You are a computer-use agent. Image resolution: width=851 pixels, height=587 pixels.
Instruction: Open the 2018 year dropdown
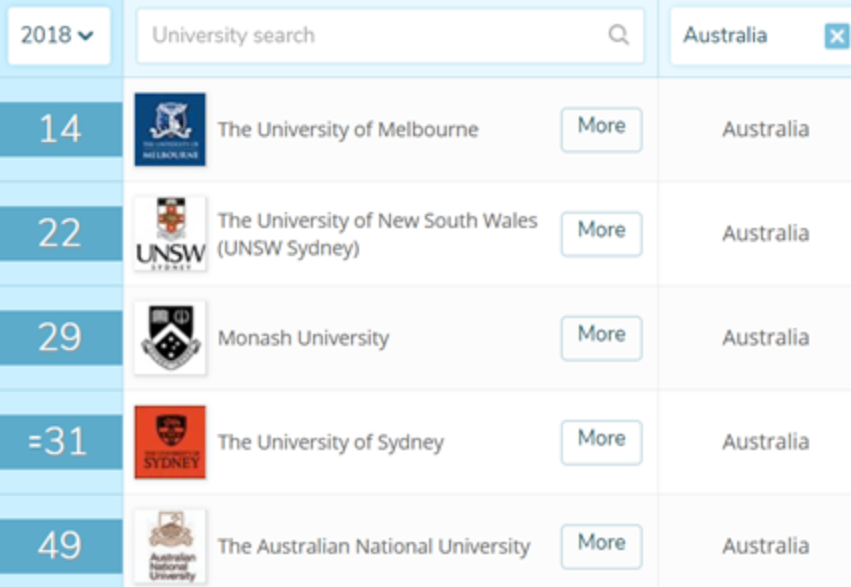click(x=58, y=36)
